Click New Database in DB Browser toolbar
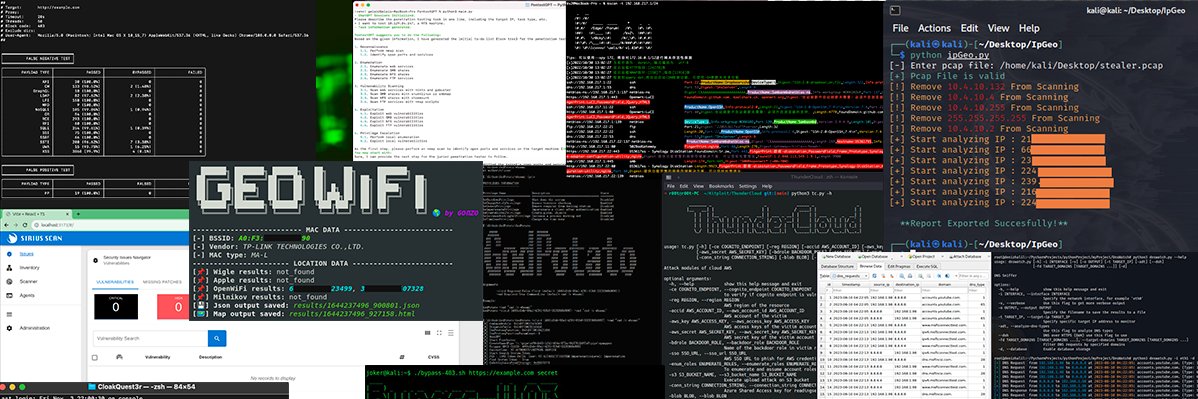Viewport: 1198px width, 399px height. point(837,257)
